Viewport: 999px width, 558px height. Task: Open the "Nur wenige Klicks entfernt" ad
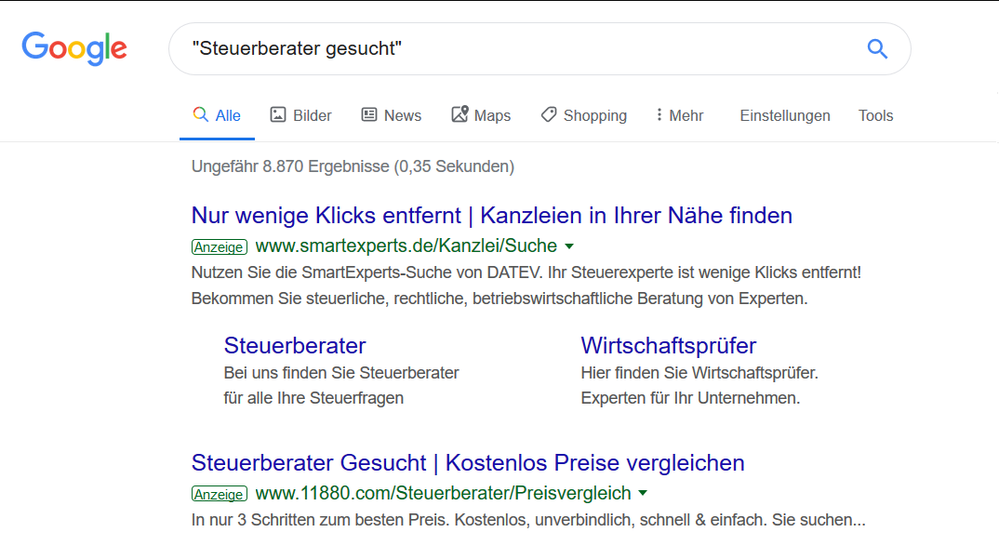pos(492,215)
